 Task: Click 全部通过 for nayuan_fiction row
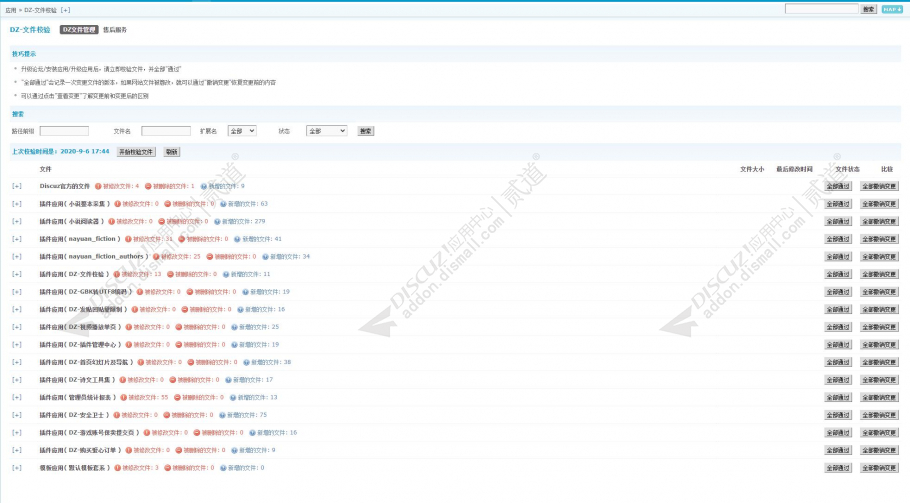coord(838,239)
